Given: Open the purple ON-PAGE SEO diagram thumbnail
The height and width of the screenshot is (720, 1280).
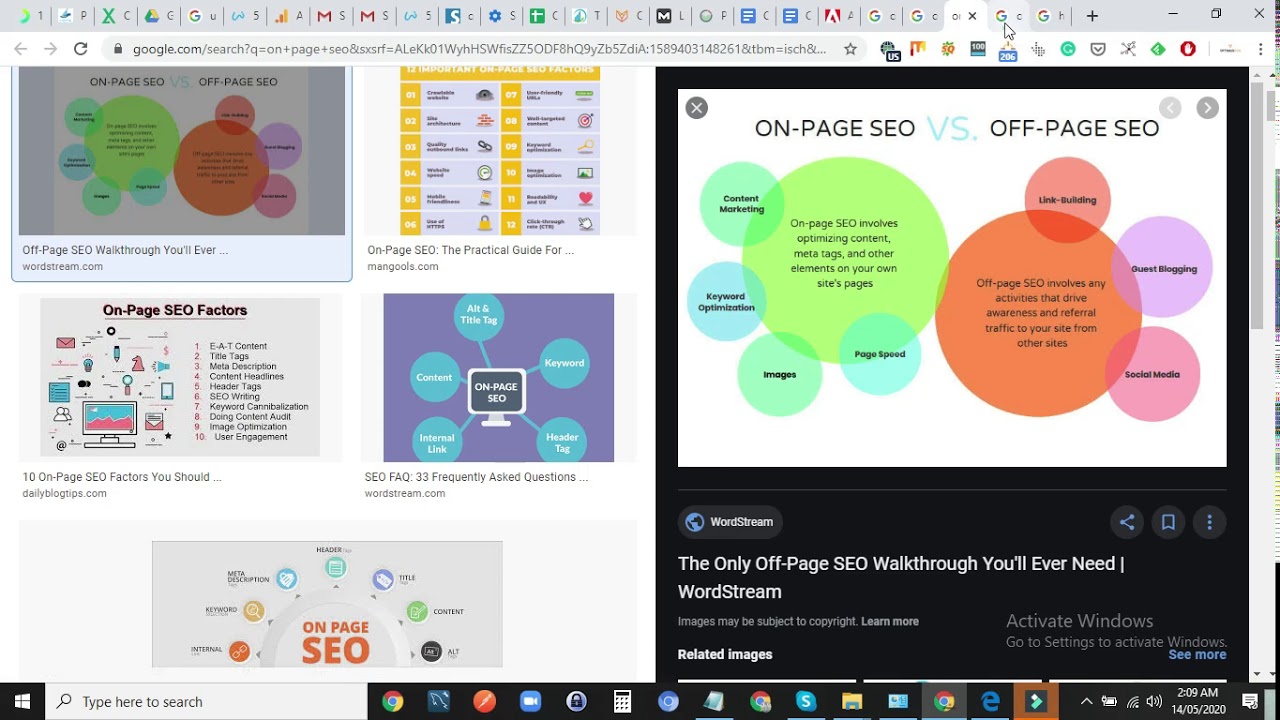Looking at the screenshot, I should coord(498,377).
